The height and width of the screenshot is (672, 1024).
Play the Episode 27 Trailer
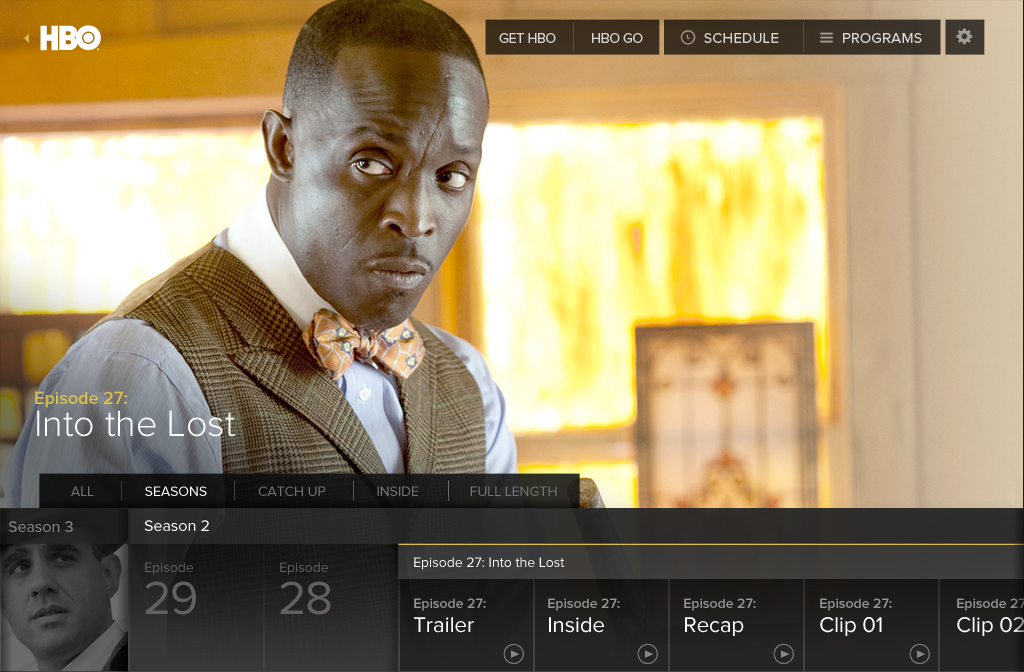[x=513, y=654]
